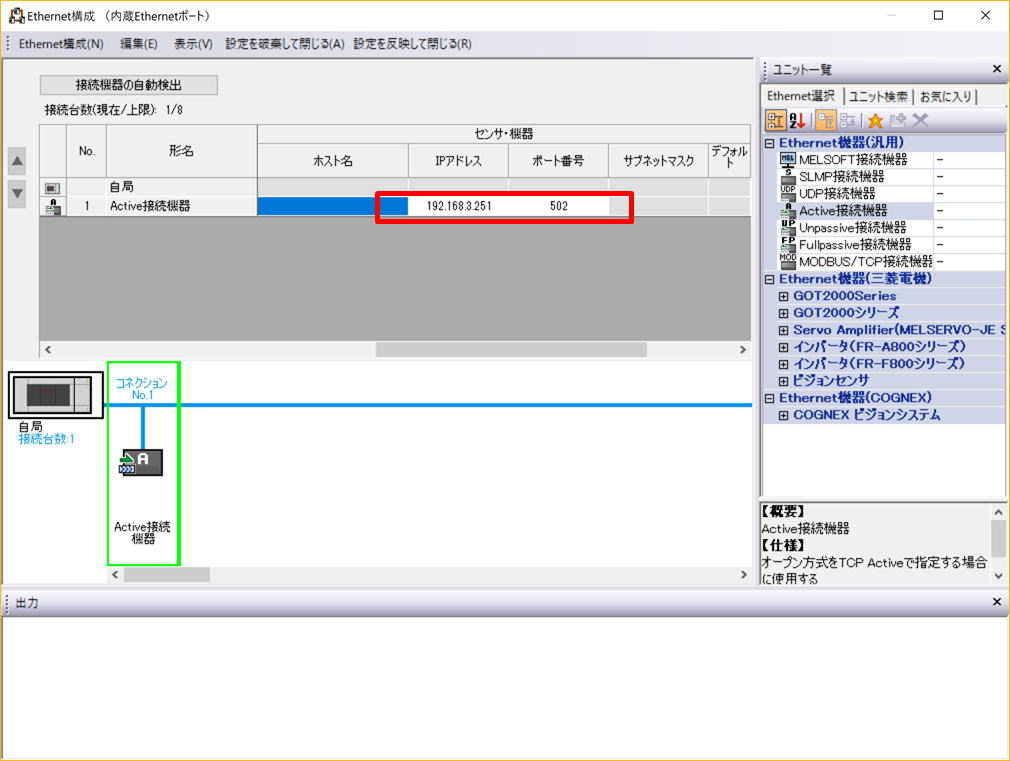
Task: Move selected row down with down arrow
Action: point(17,193)
